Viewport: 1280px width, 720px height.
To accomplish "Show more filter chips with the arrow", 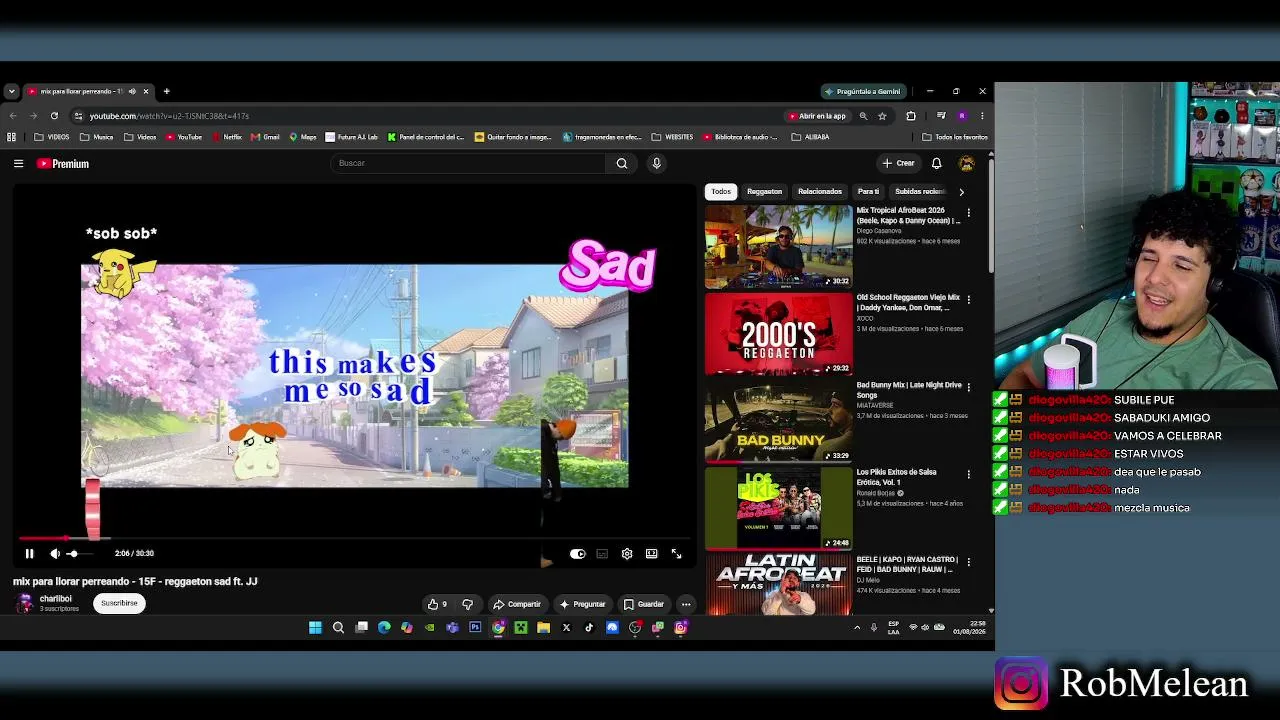I will click(961, 191).
